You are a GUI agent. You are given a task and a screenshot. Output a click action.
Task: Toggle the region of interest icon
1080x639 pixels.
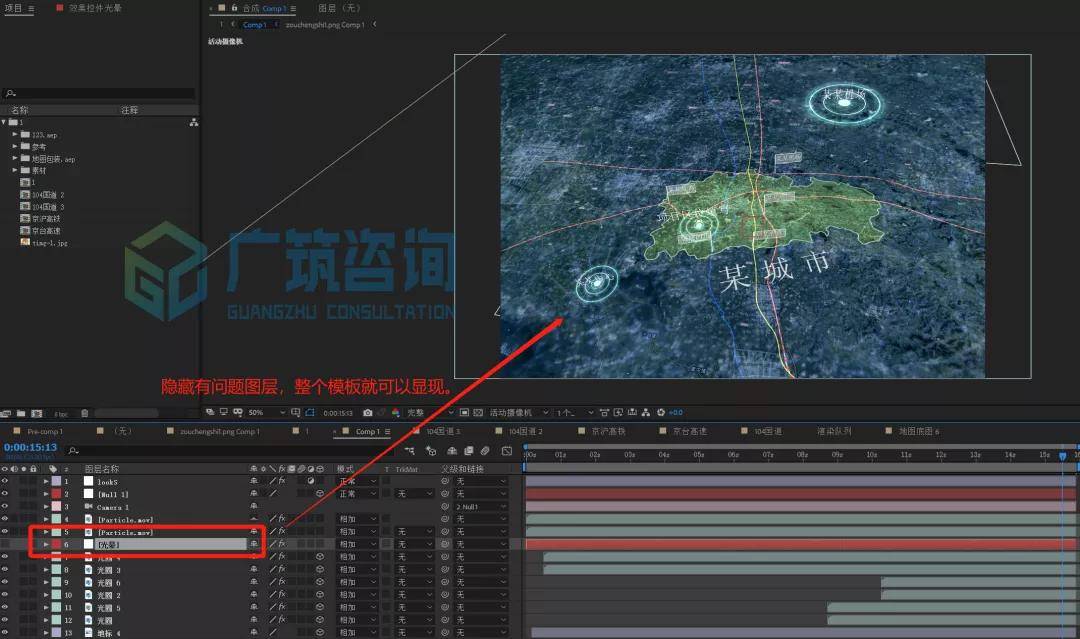(310, 412)
